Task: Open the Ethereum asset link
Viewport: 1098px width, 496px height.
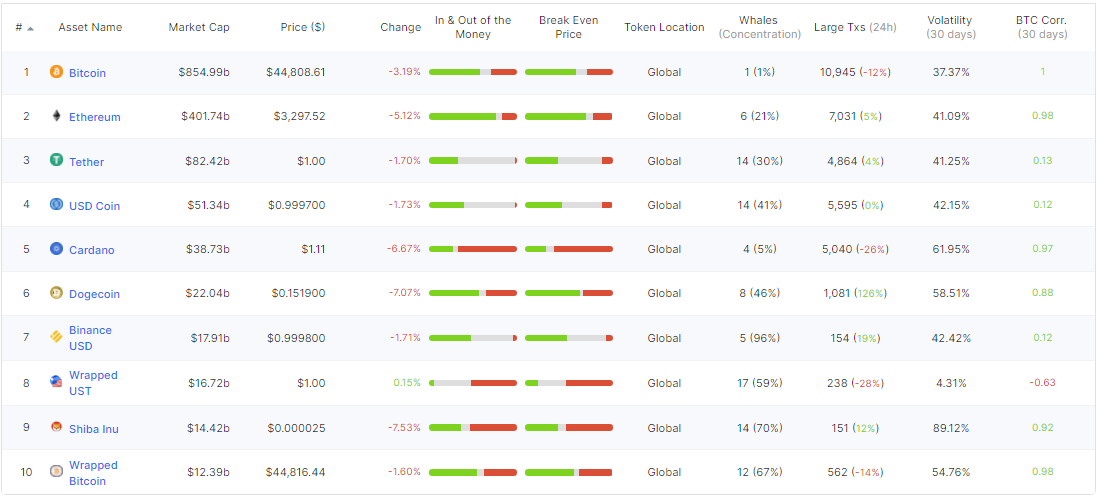Action: click(95, 117)
